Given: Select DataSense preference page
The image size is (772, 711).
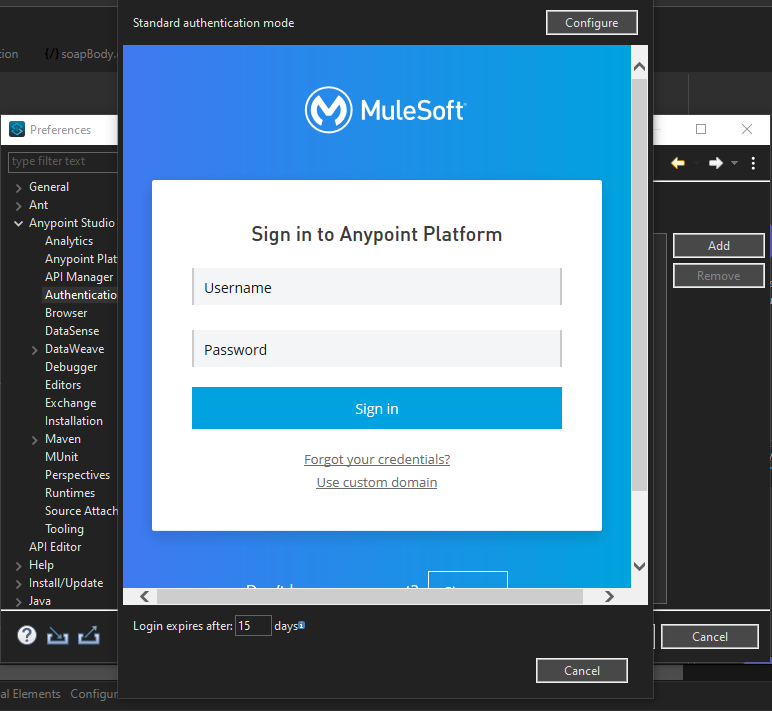Looking at the screenshot, I should tap(72, 331).
